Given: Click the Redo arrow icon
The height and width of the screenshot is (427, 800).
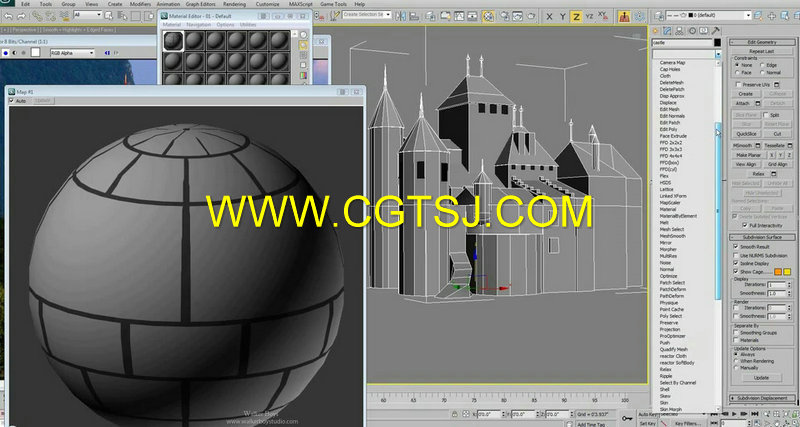Looking at the screenshot, I should point(22,16).
